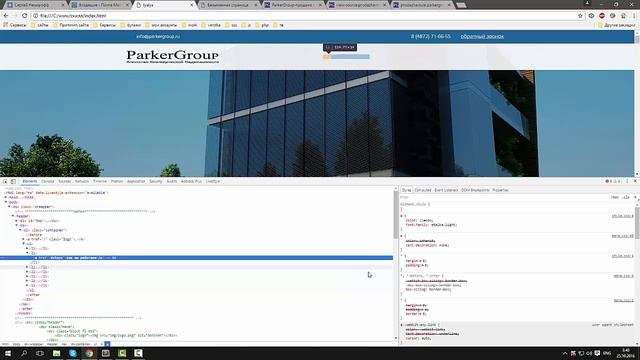
Task: Switch to Chrome on the taskbar
Action: [89, 353]
